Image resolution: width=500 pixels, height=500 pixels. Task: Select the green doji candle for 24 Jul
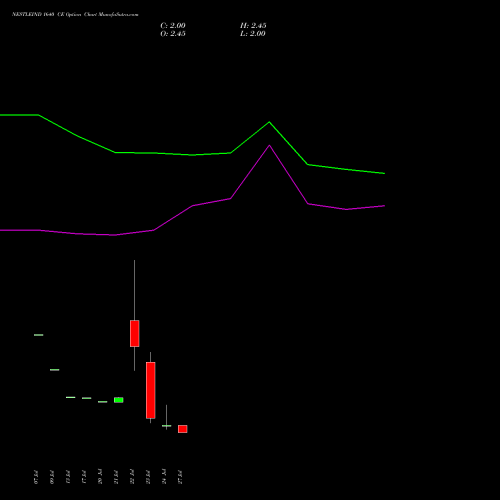(166, 425)
